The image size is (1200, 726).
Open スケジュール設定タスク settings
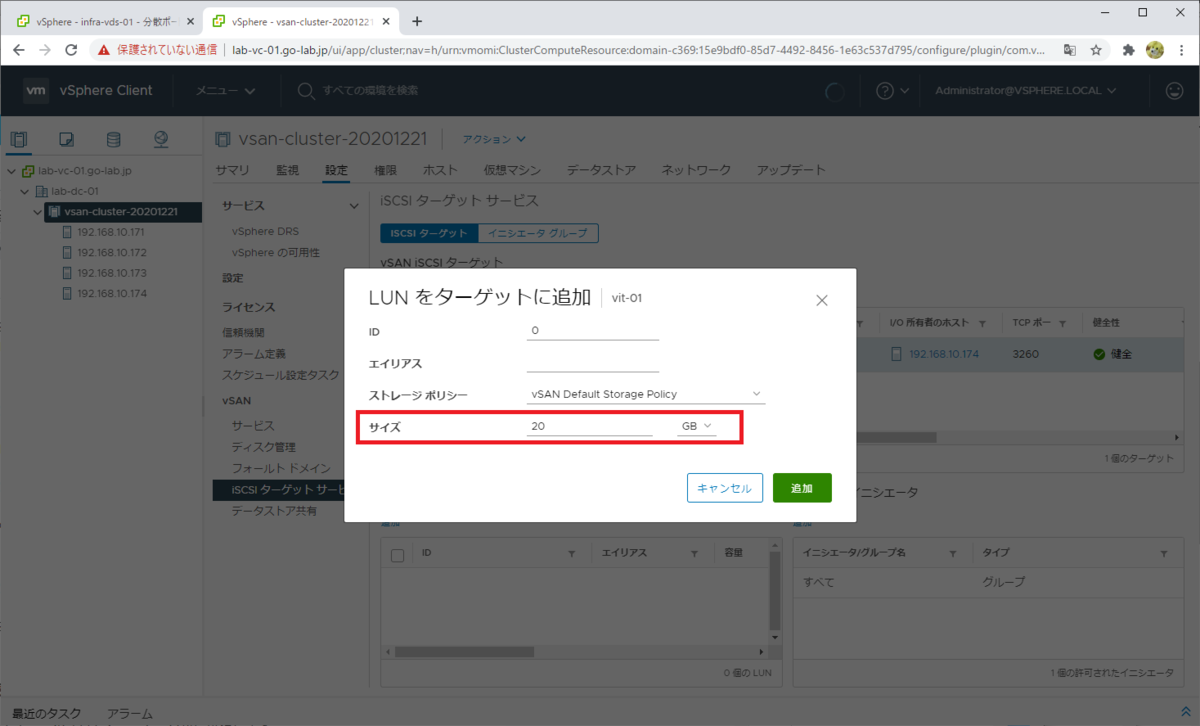pyautogui.click(x=281, y=375)
